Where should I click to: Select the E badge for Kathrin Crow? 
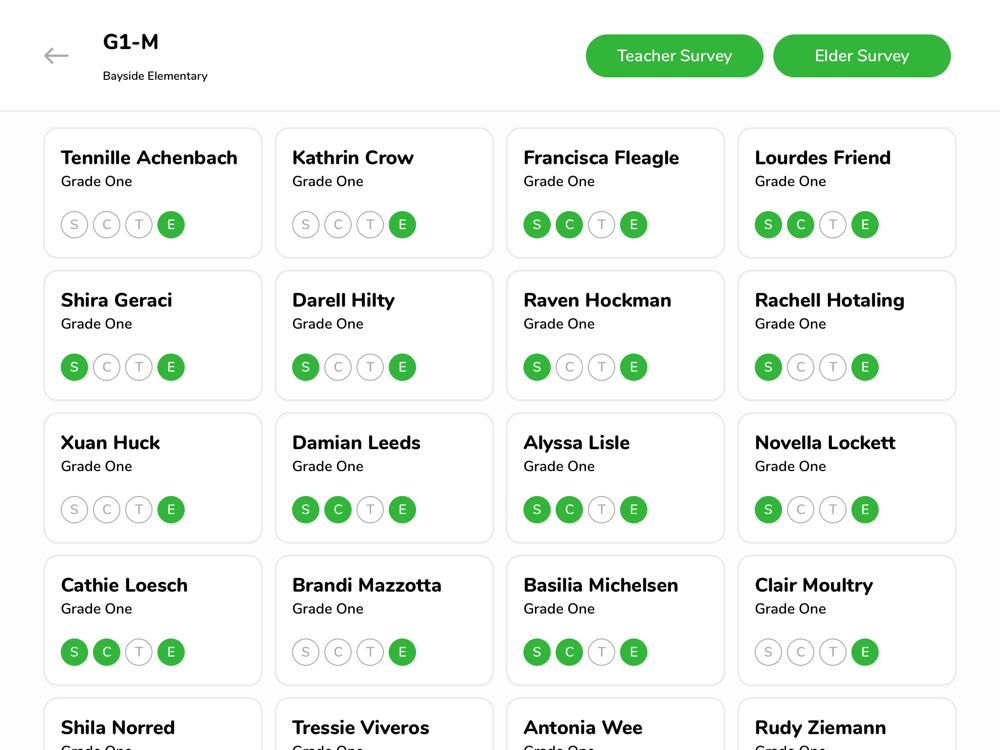pos(402,224)
